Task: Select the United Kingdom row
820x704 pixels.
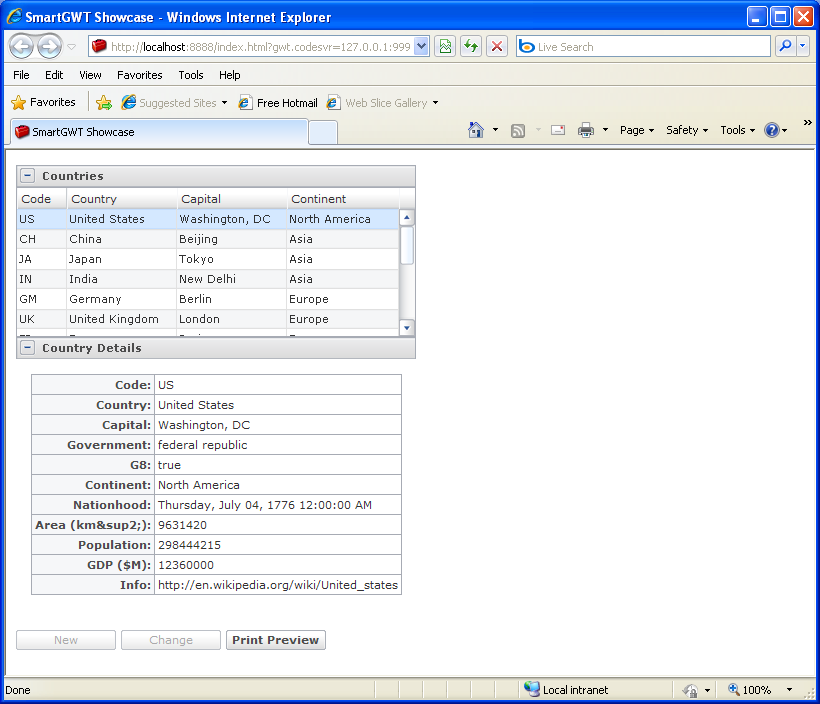Action: pos(208,319)
